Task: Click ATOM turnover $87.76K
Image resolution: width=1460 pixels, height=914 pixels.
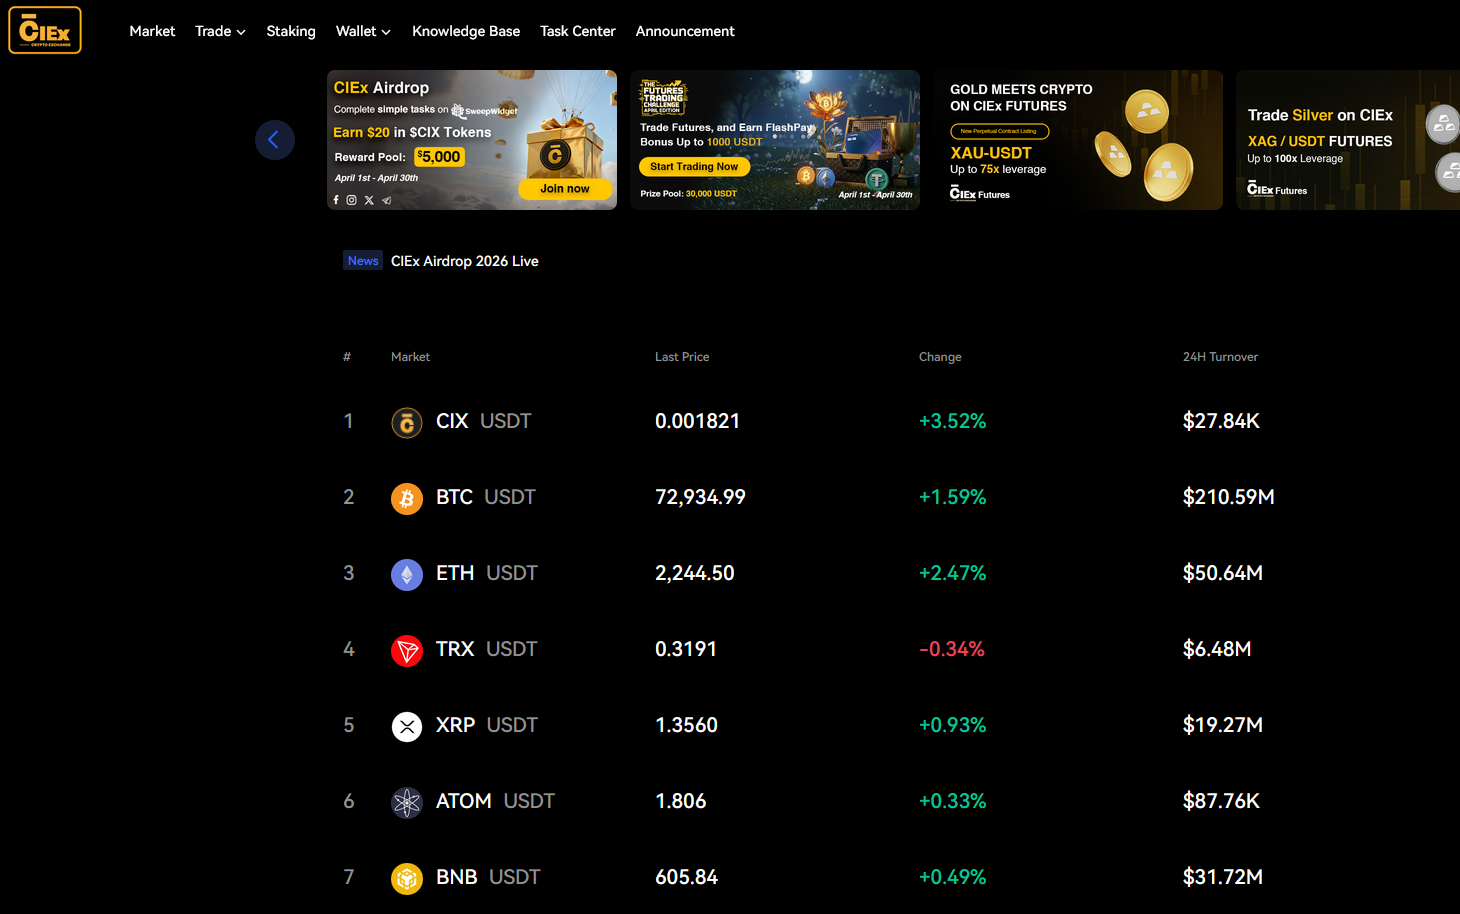Action: pyautogui.click(x=1221, y=801)
